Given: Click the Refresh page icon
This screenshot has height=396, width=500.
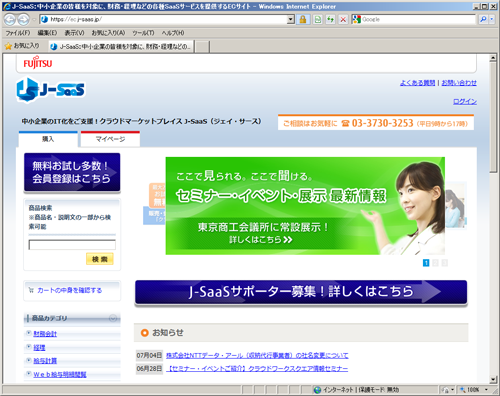Looking at the screenshot, I should 330,19.
